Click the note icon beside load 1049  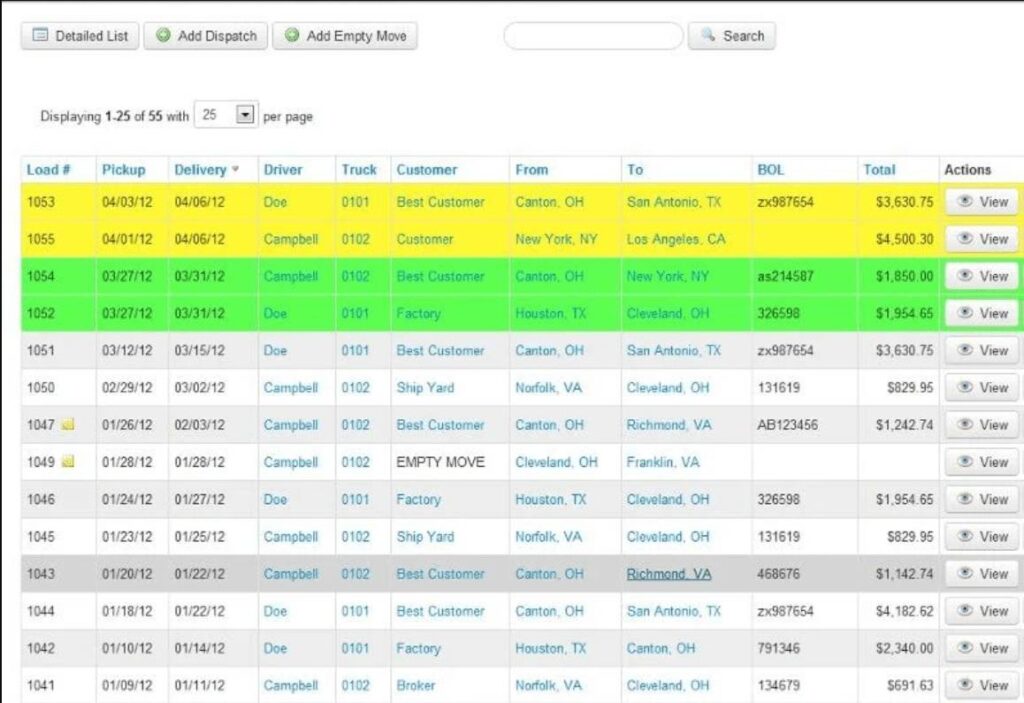[x=68, y=462]
